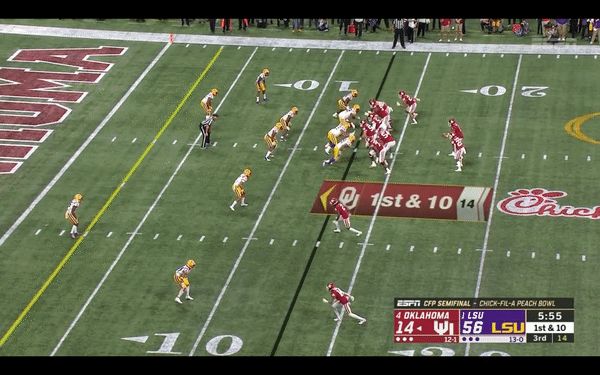Image resolution: width=600 pixels, height=375 pixels.
Task: Click the 3rd quarter indicator
Action: click(540, 338)
